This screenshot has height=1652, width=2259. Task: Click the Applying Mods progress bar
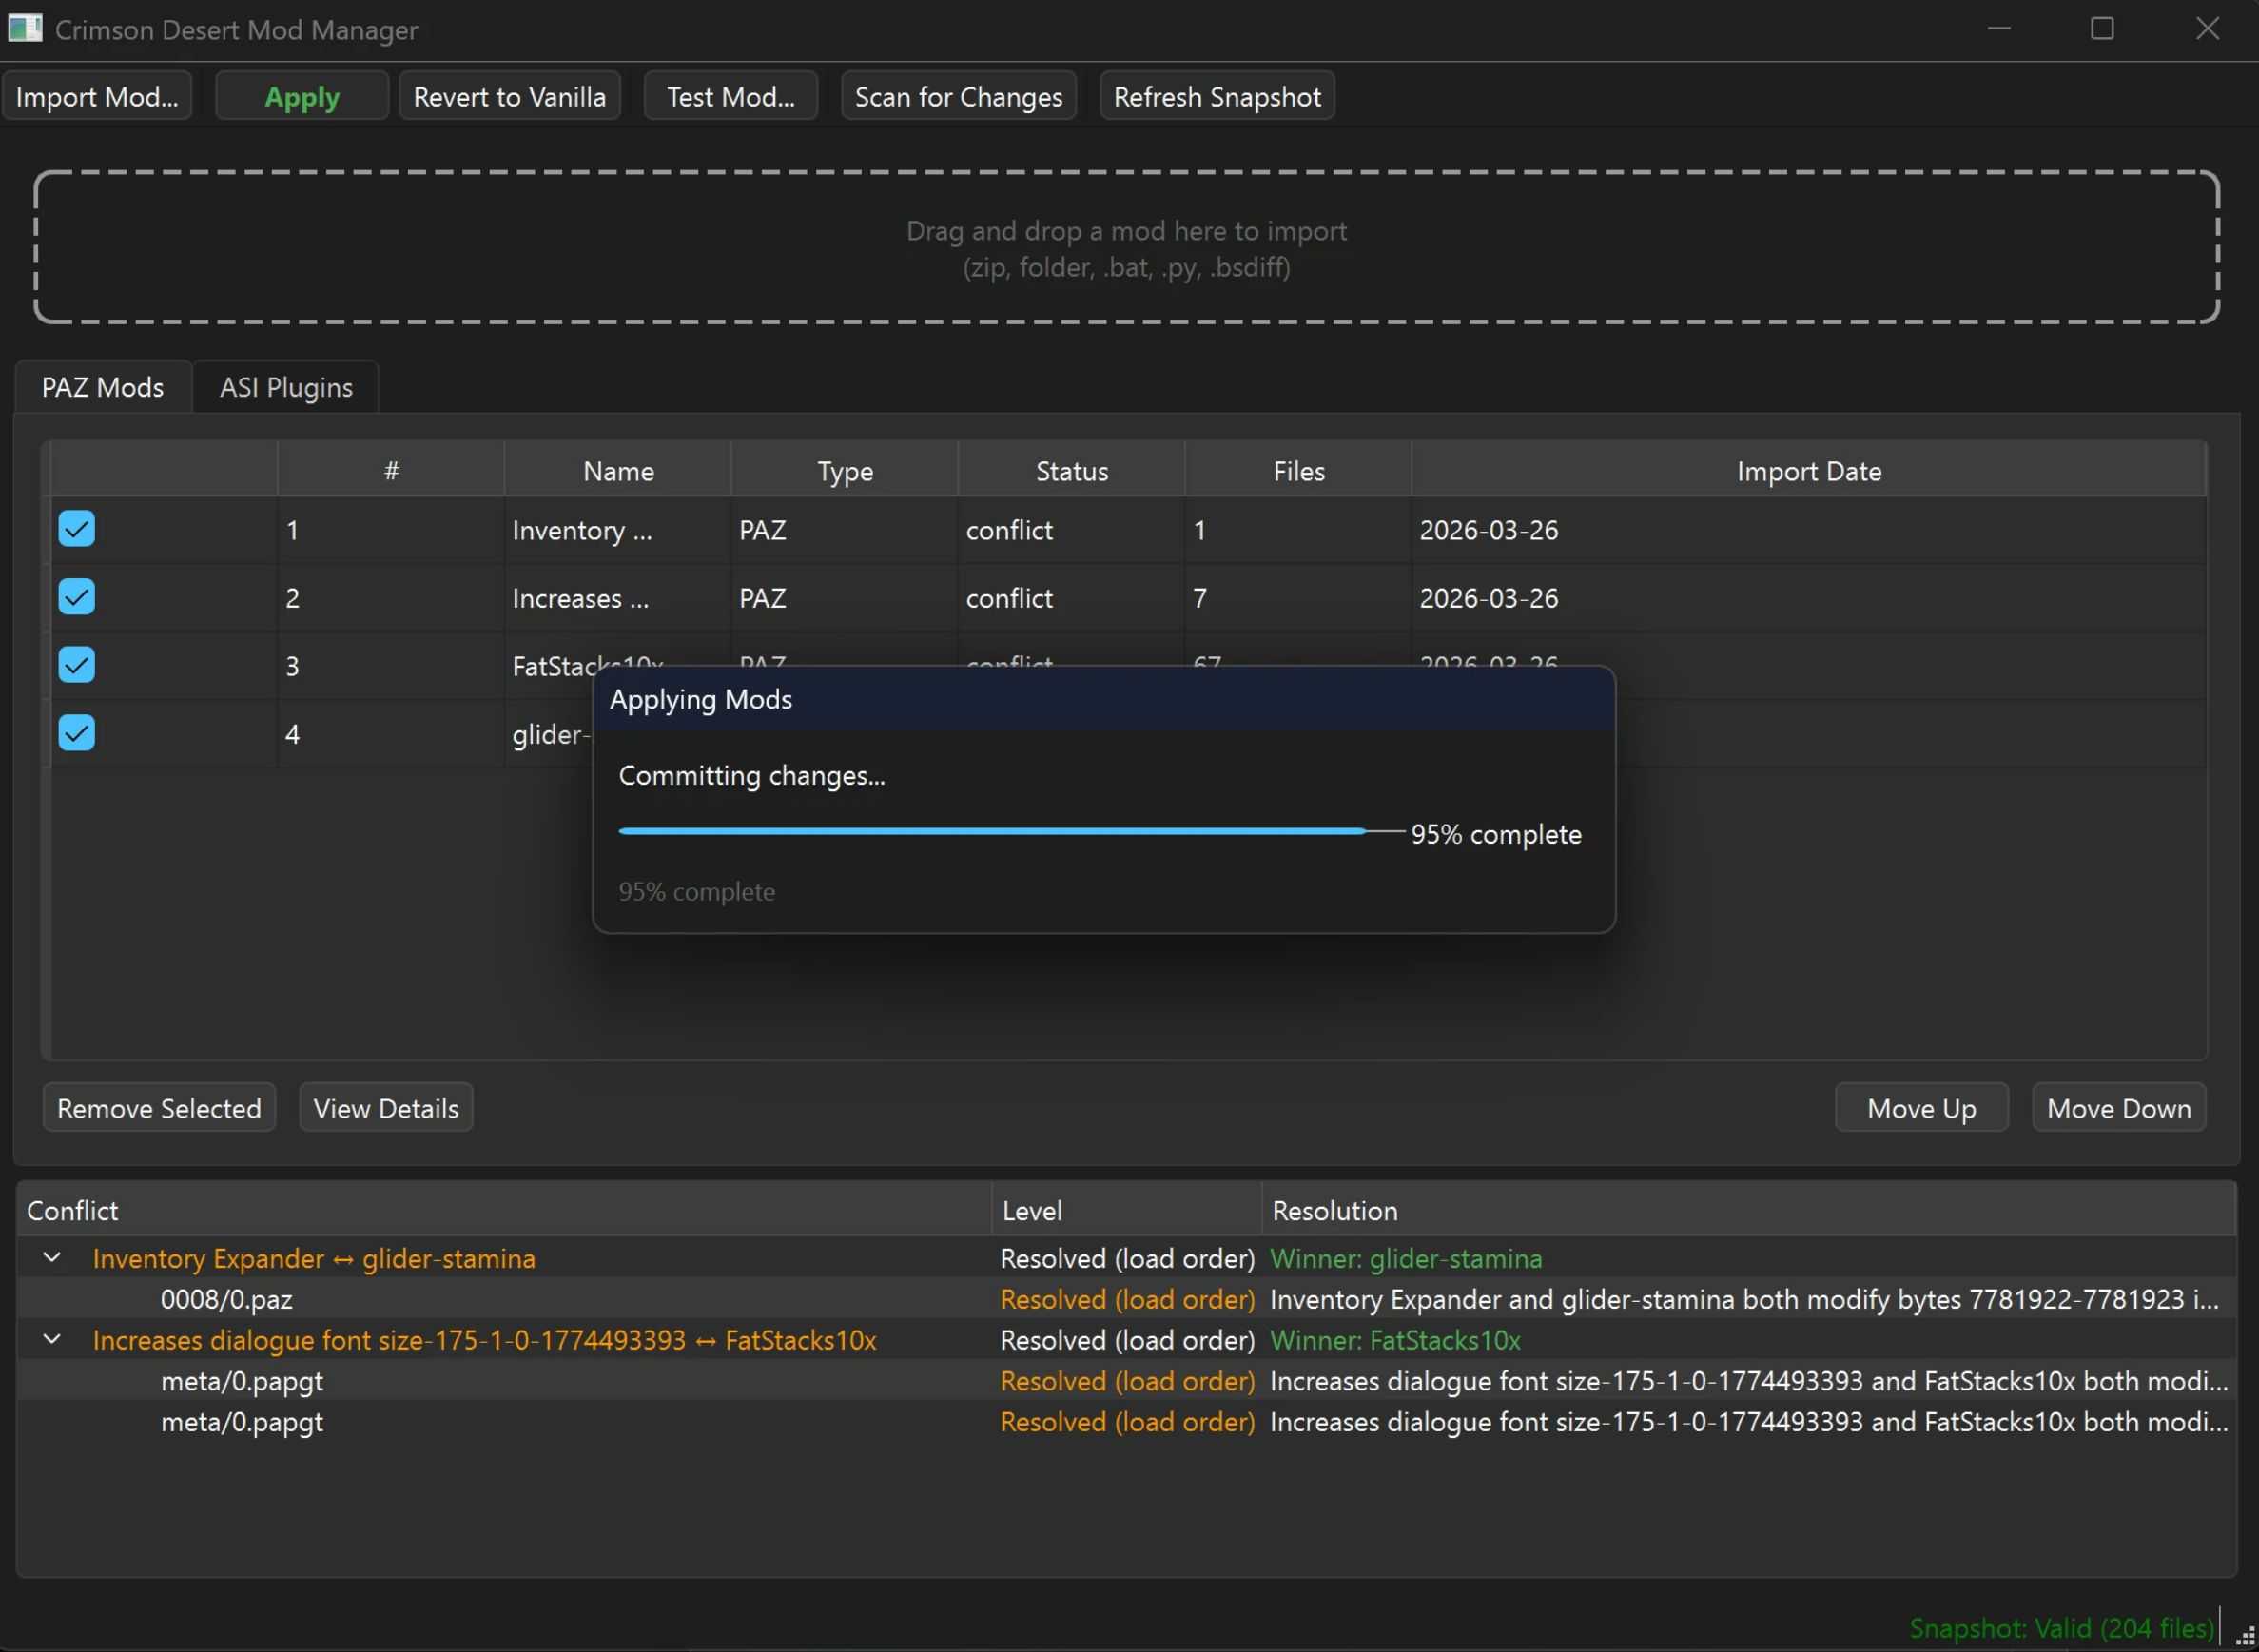pos(1010,831)
